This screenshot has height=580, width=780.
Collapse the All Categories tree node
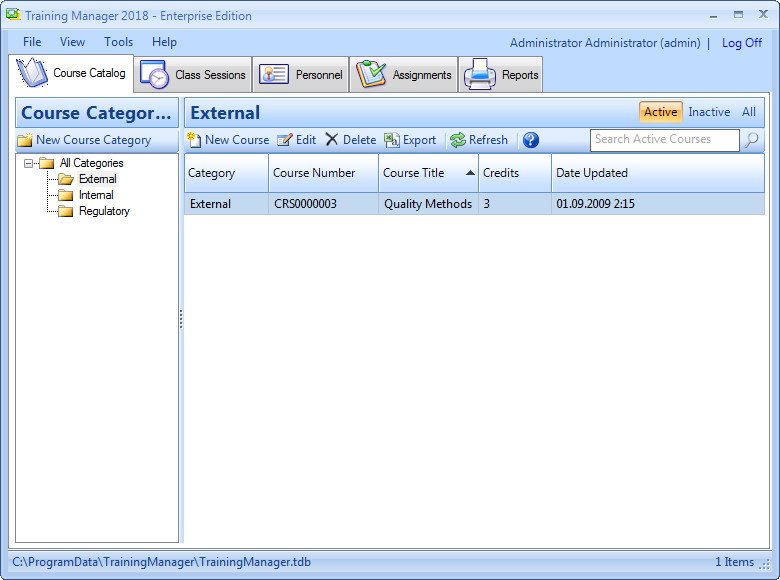click(x=29, y=163)
